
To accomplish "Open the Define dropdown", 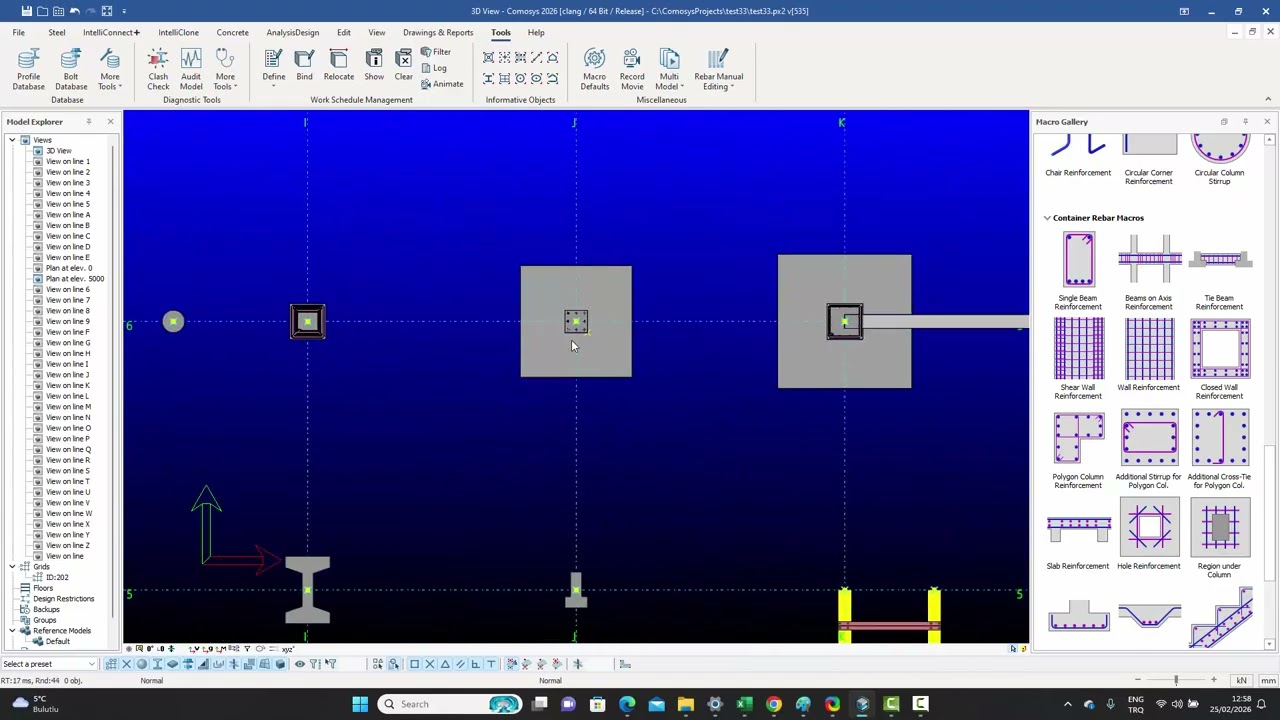I will (x=273, y=67).
